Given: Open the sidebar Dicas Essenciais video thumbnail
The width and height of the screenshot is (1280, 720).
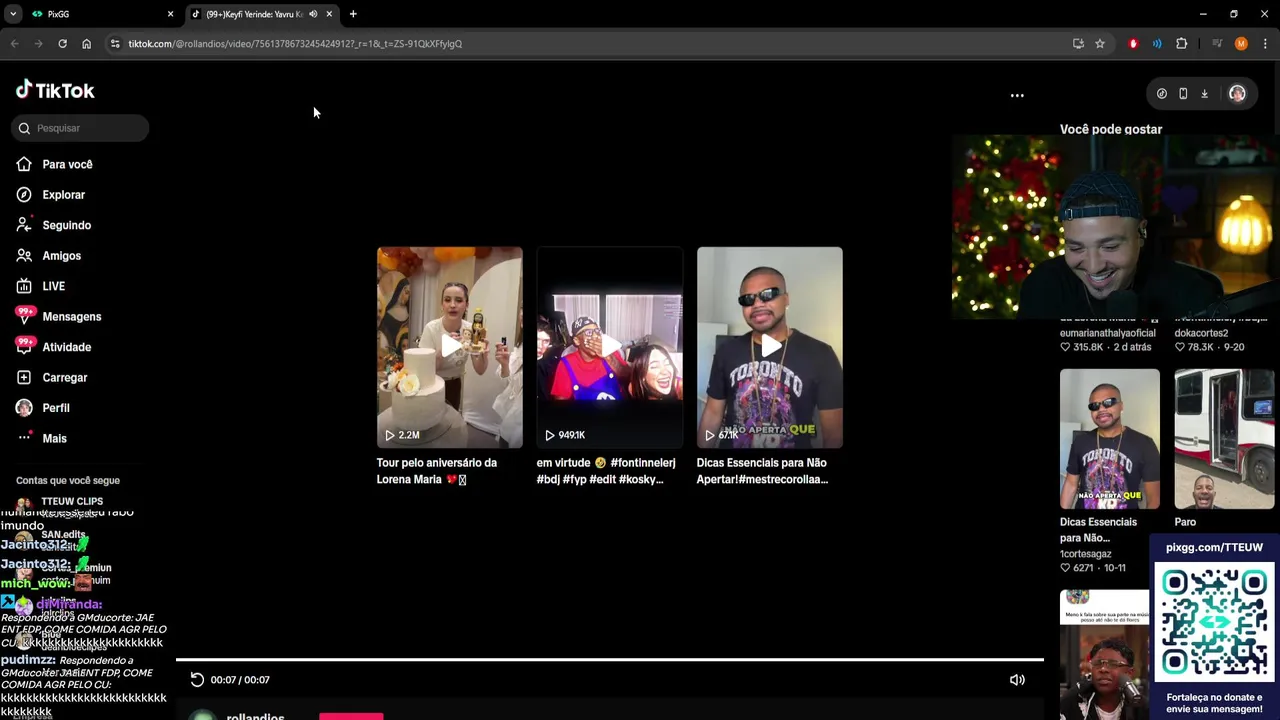Looking at the screenshot, I should coord(1110,439).
